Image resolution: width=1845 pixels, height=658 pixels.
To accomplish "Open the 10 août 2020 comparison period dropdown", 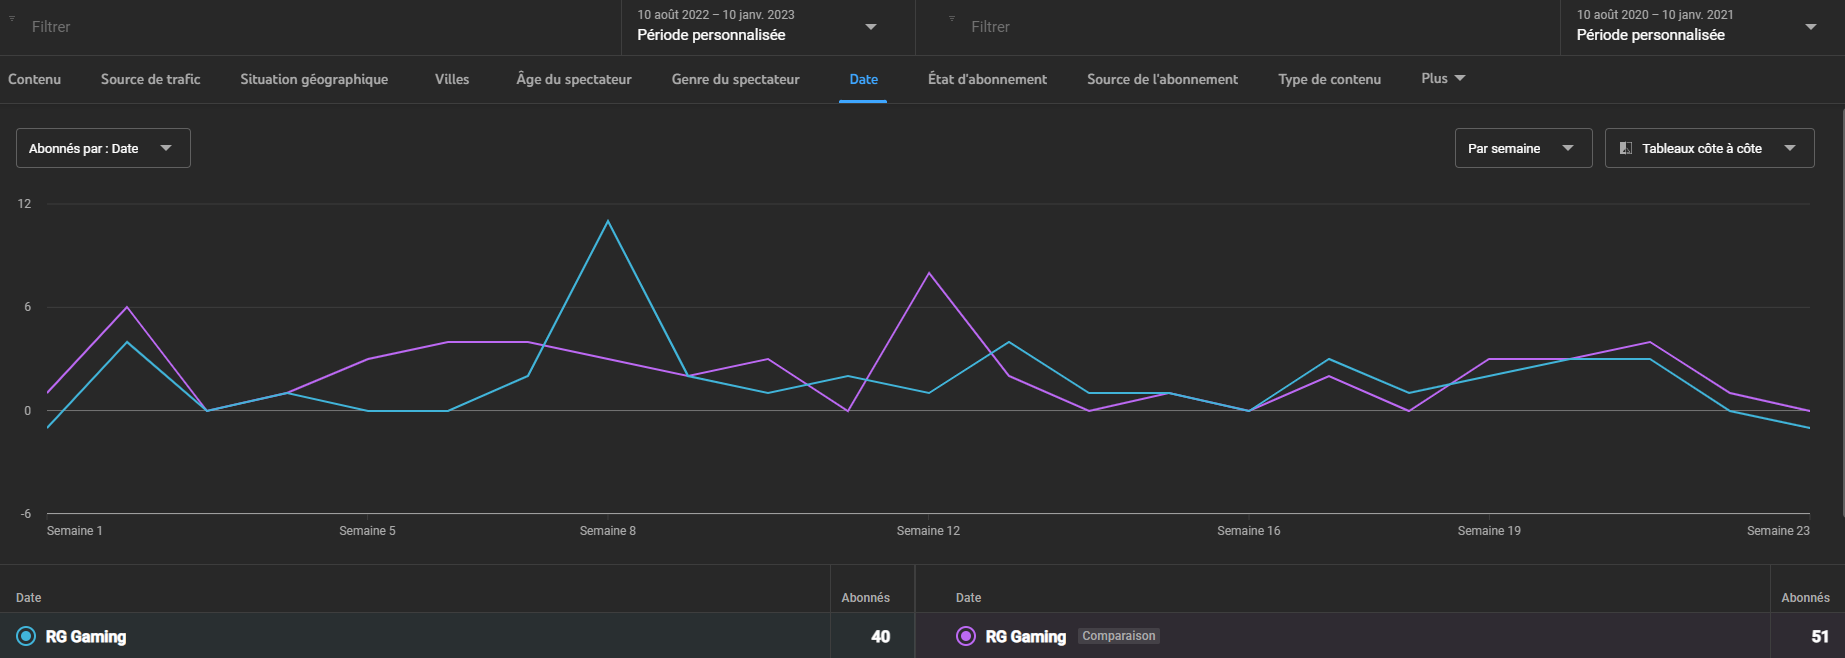I will [1701, 27].
